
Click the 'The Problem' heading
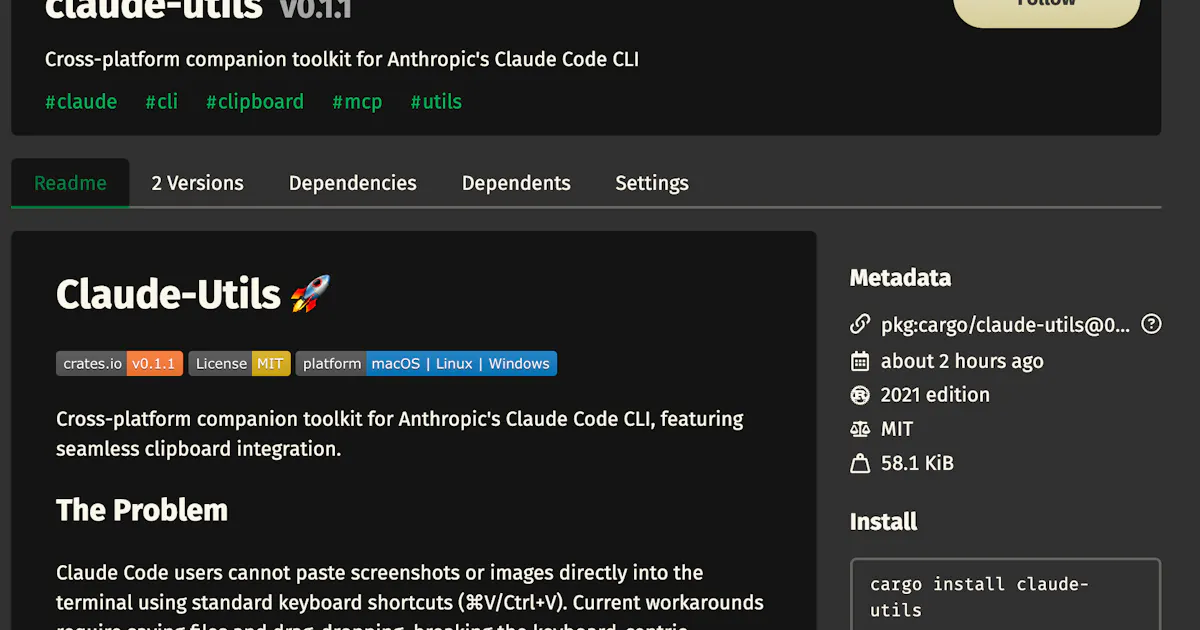click(142, 510)
